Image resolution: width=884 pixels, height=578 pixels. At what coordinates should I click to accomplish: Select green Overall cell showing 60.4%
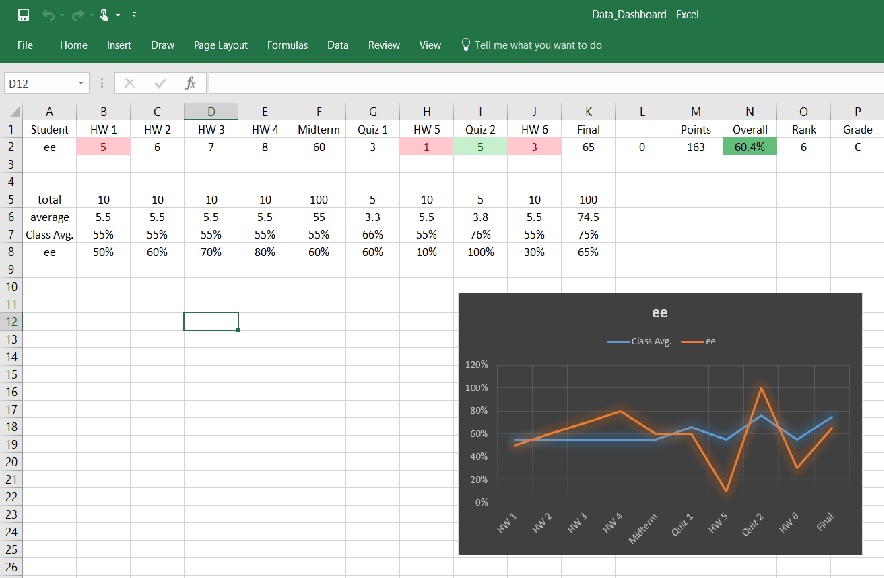(749, 147)
